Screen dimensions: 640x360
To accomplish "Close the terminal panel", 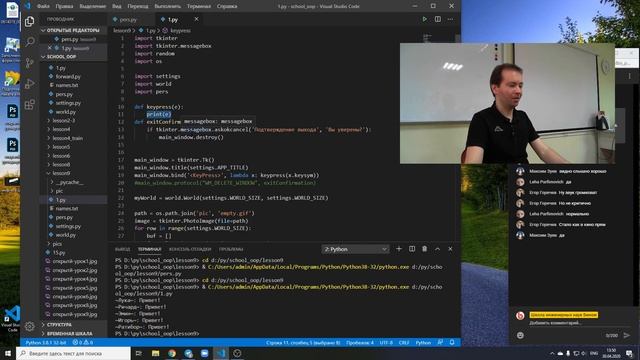I will 450,249.
